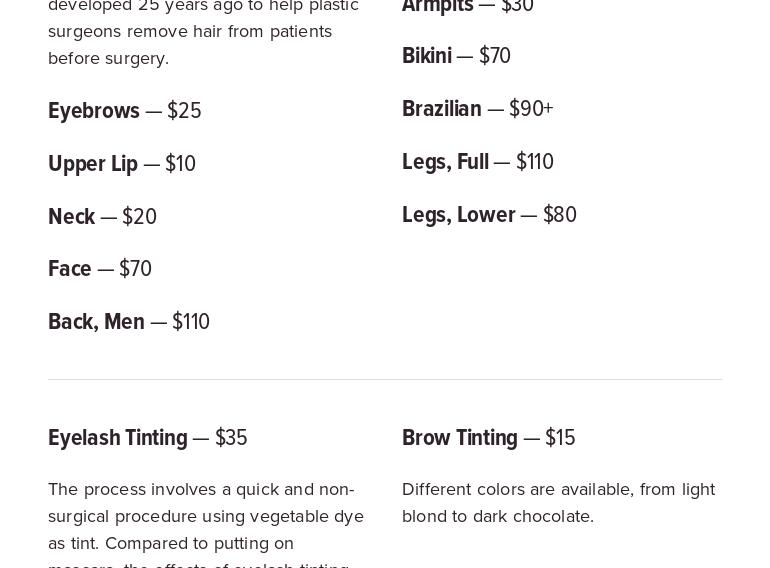This screenshot has width=770, height=568.
Task: Select the Upper Lip — $10 entry
Action: click(x=122, y=163)
